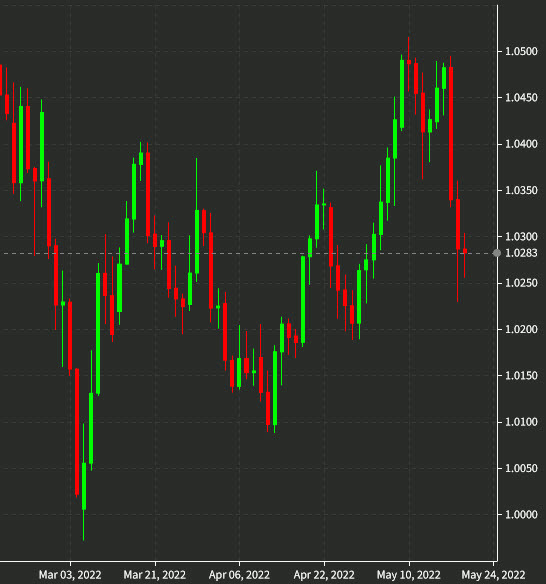The height and width of the screenshot is (584, 546).
Task: Click the 1.0200 price axis label
Action: pyautogui.click(x=521, y=329)
